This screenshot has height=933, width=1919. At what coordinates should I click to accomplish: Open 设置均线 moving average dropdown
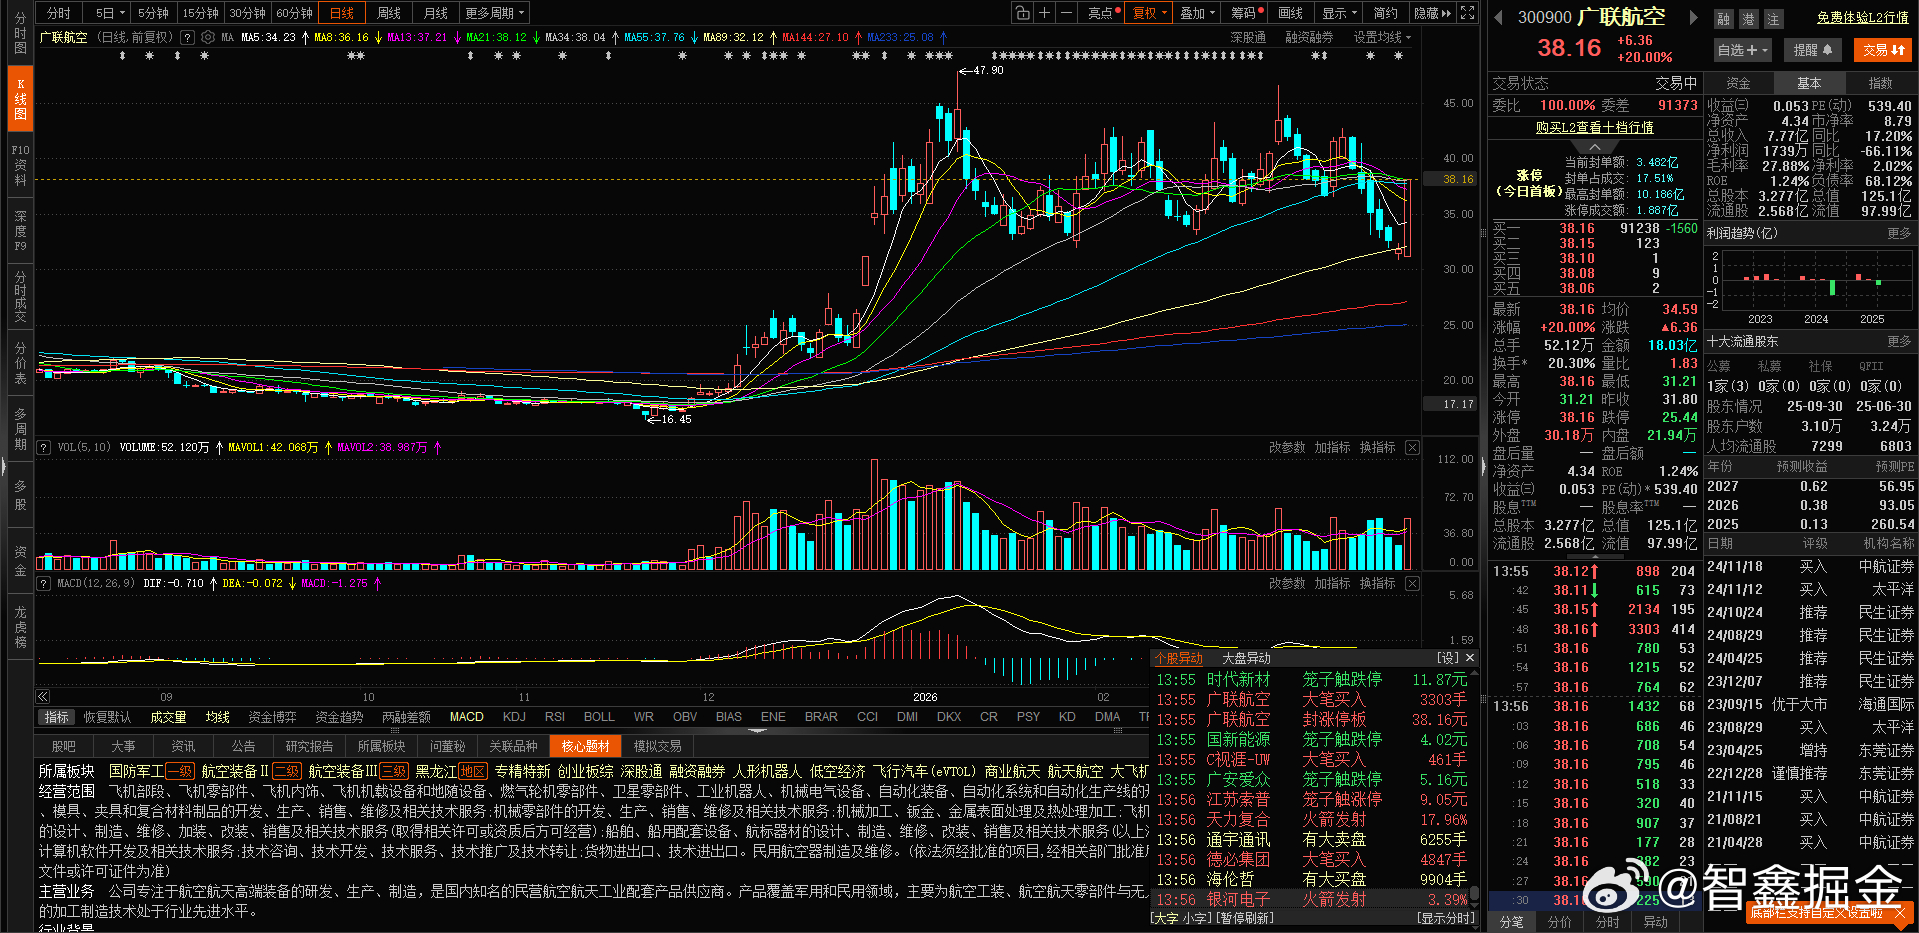tap(1382, 37)
